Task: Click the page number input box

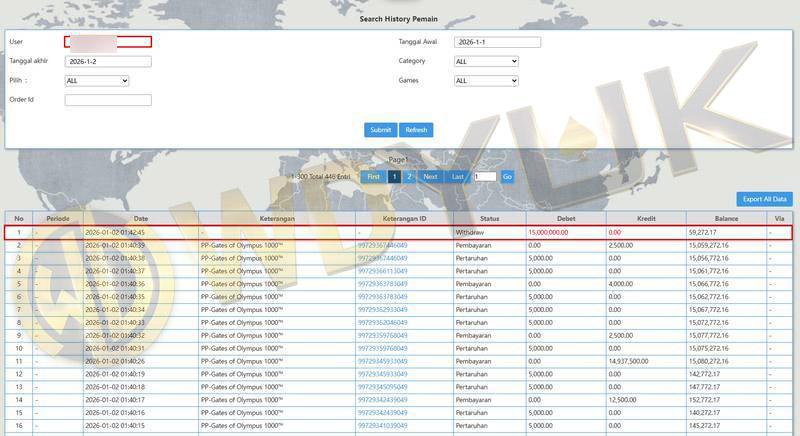Action: click(x=485, y=177)
